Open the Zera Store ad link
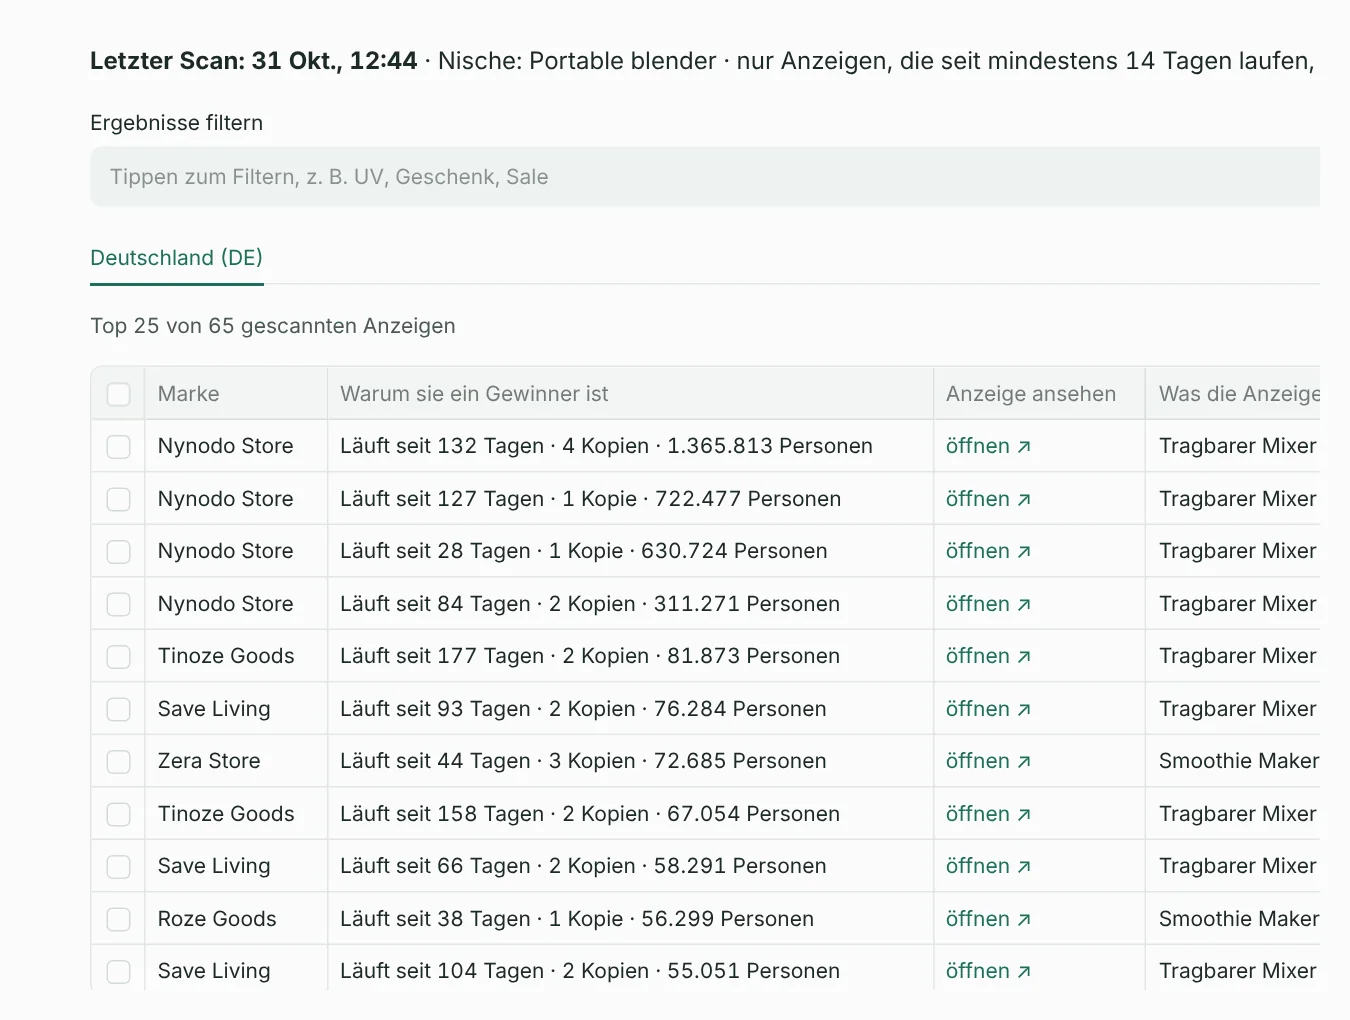 [988, 761]
